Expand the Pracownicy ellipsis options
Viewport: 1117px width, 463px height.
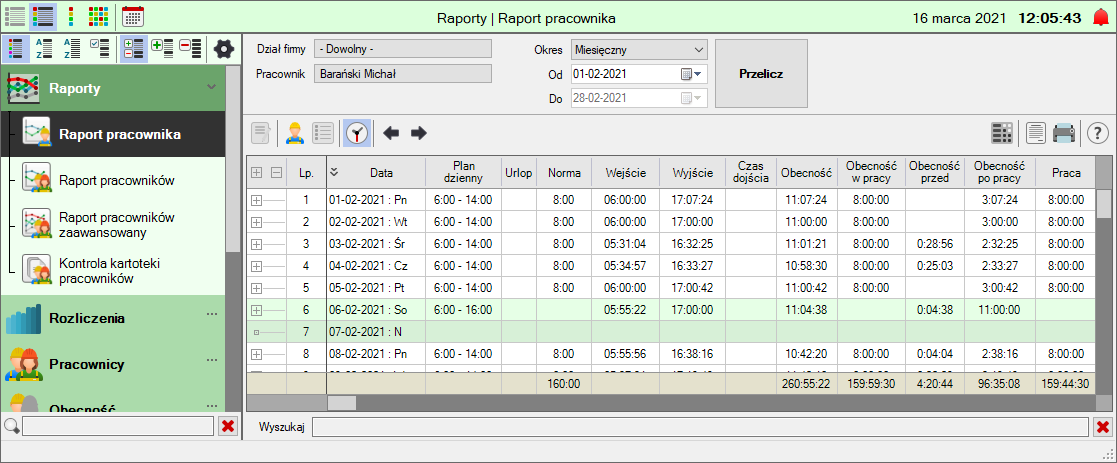pos(212,360)
